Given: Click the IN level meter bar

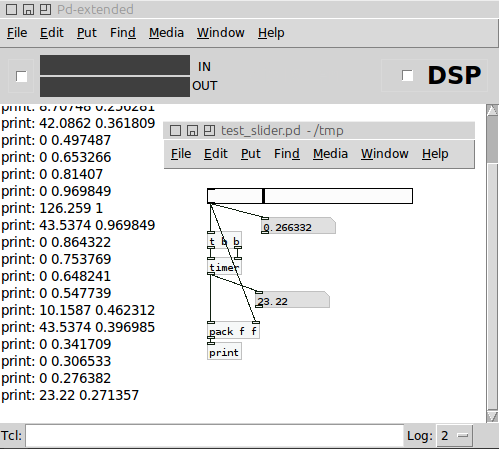Looking at the screenshot, I should (x=115, y=65).
